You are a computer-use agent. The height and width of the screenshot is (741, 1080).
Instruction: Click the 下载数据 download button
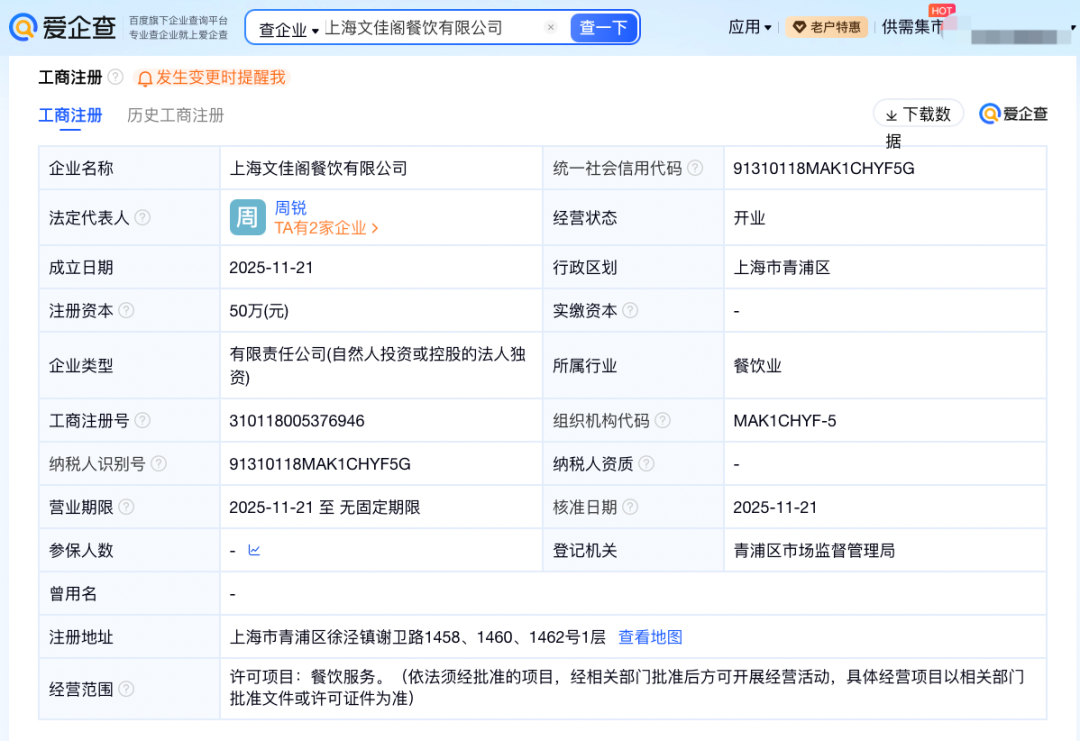click(918, 114)
